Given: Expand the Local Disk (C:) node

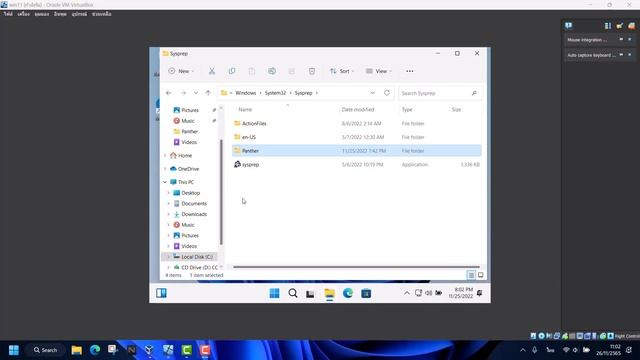Looking at the screenshot, I should click(168, 257).
